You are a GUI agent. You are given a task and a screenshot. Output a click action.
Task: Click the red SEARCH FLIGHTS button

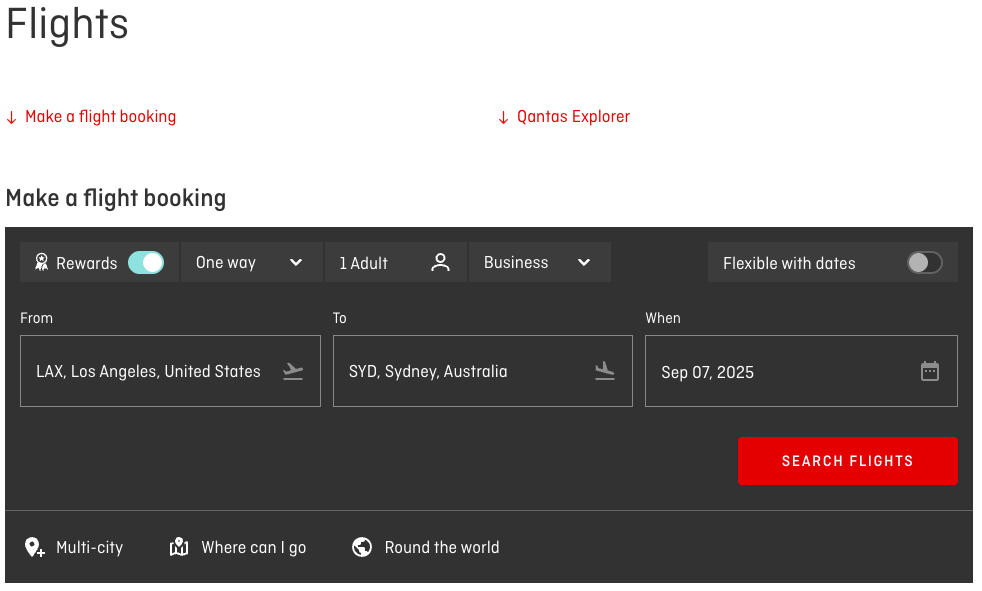click(847, 461)
